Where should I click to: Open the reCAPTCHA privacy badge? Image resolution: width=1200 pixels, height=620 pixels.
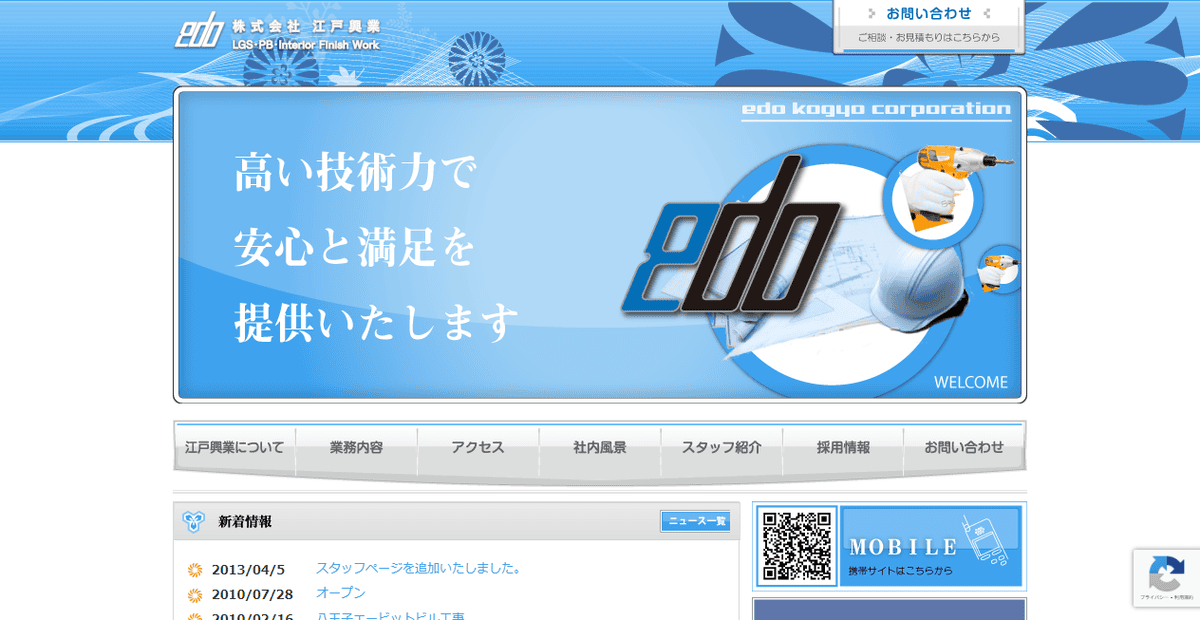tap(1166, 578)
